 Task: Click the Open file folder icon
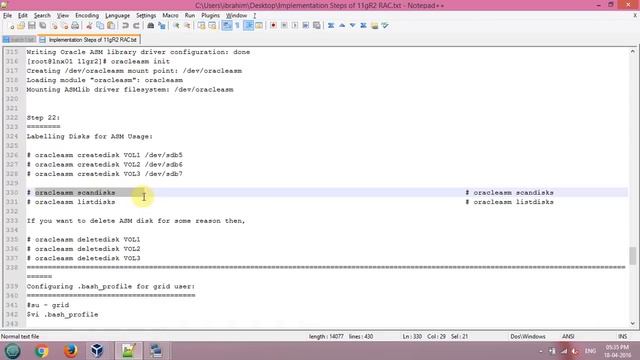click(x=21, y=26)
